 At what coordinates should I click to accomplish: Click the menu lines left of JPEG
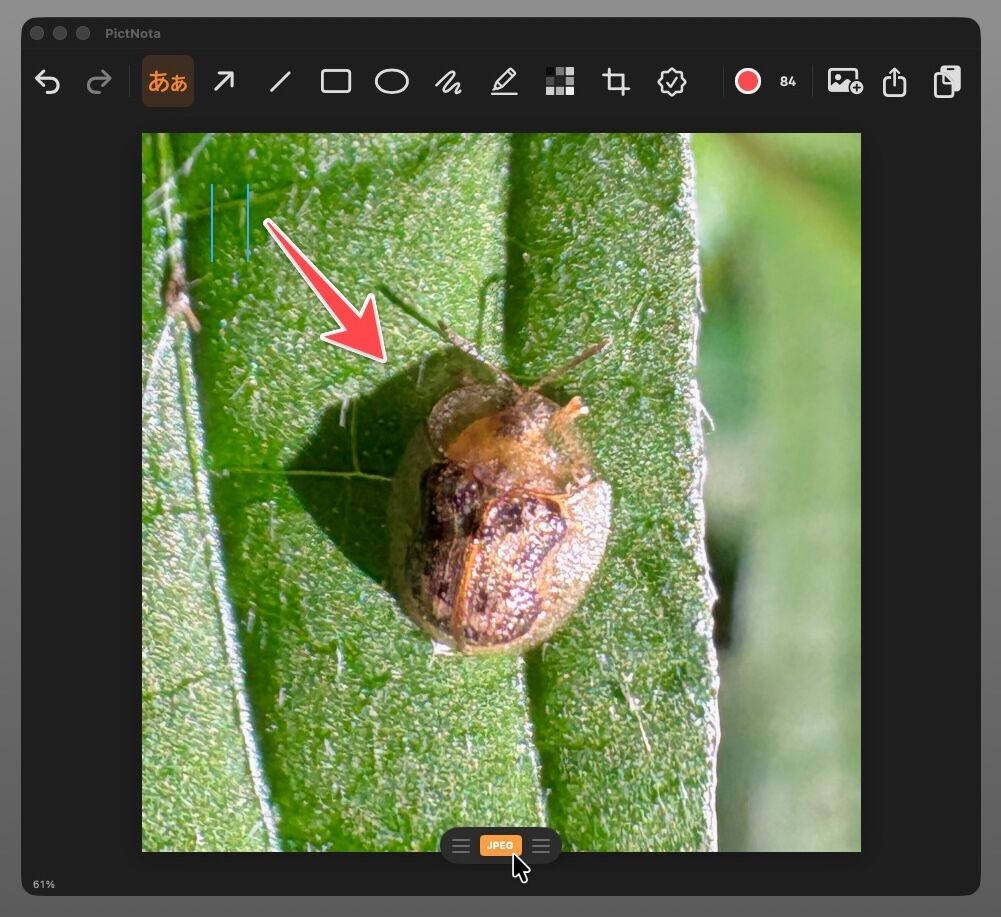point(461,846)
